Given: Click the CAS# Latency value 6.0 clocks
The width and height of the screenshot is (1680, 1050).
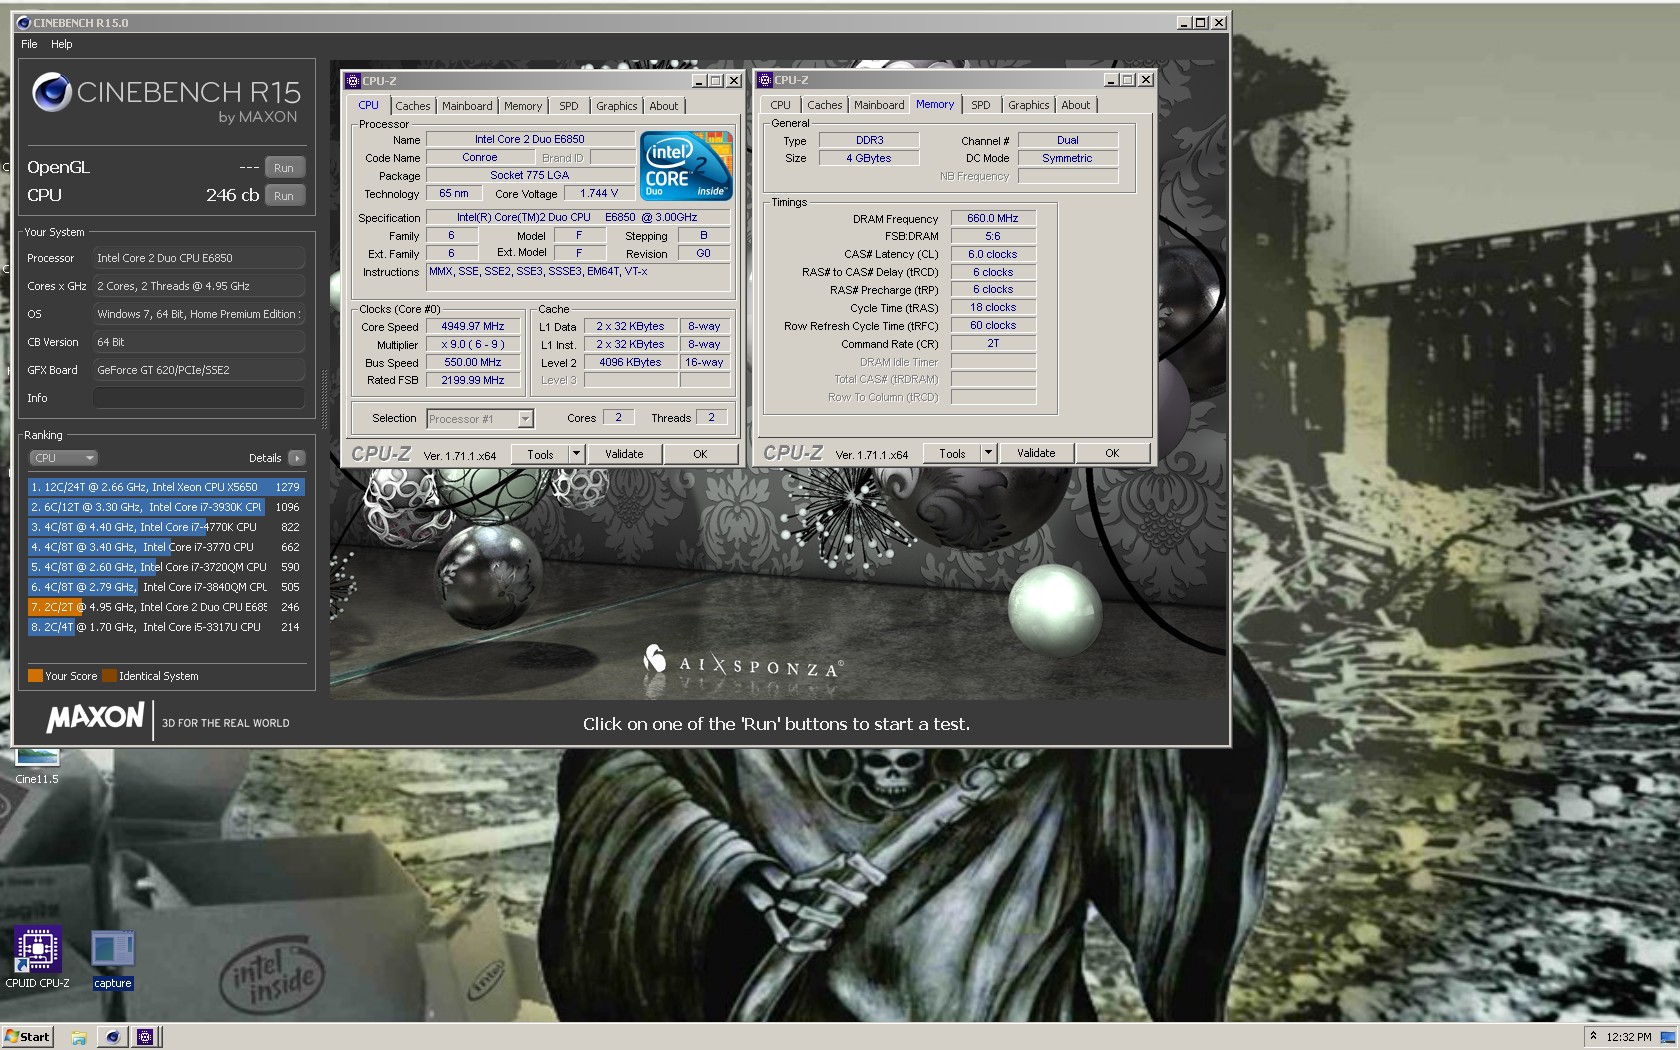Looking at the screenshot, I should [x=993, y=254].
